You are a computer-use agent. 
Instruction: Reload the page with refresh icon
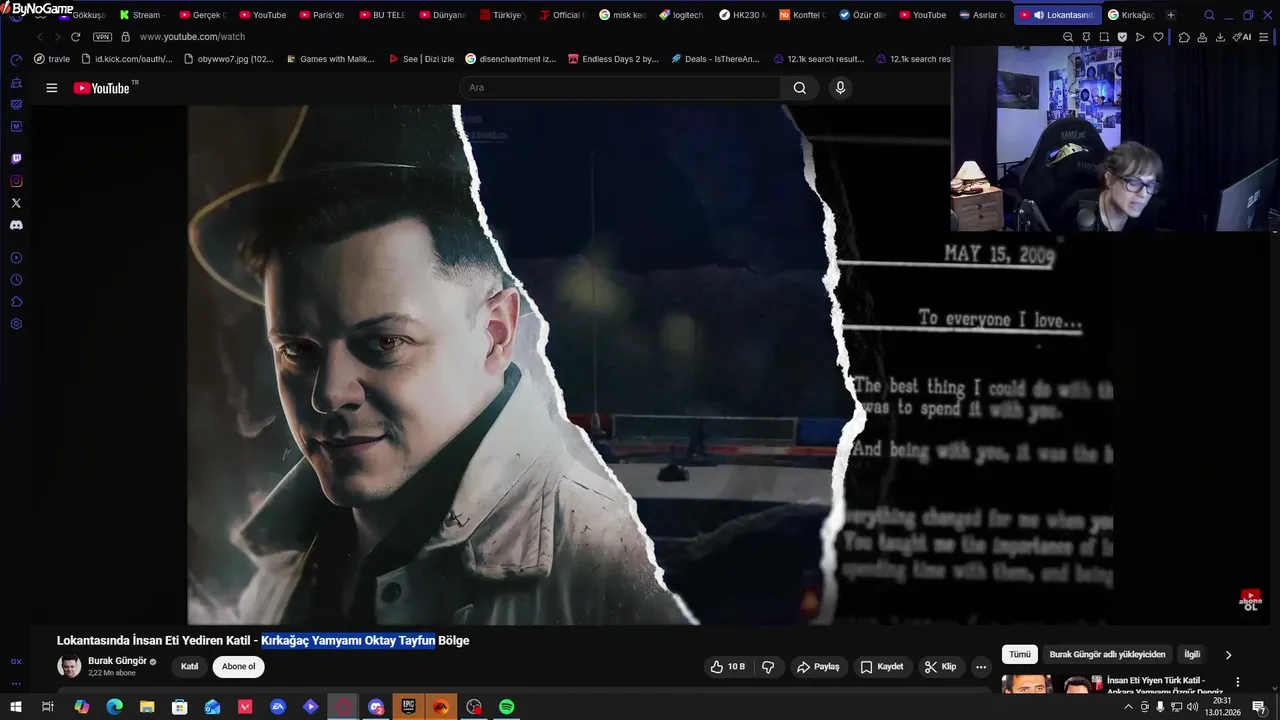click(x=75, y=37)
